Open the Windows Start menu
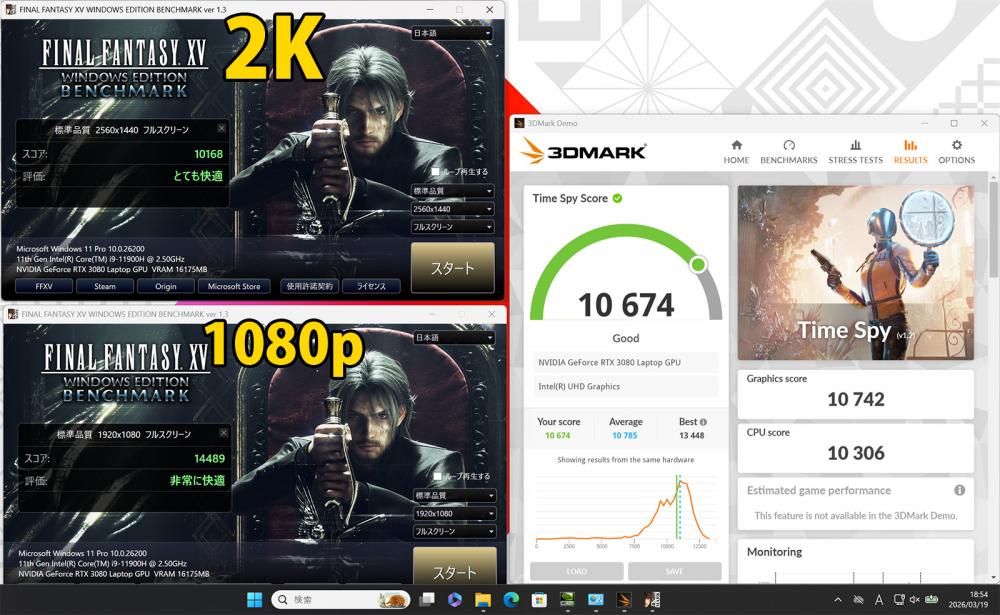1000x615 pixels. point(254,600)
